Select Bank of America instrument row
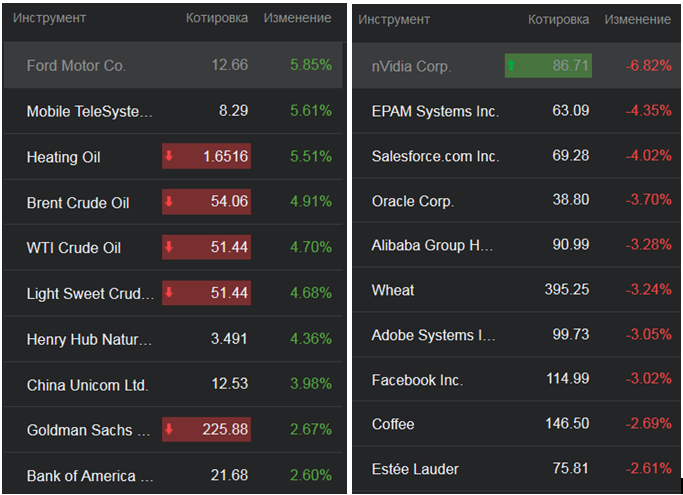Screen dimensions: 683x495 (90, 476)
